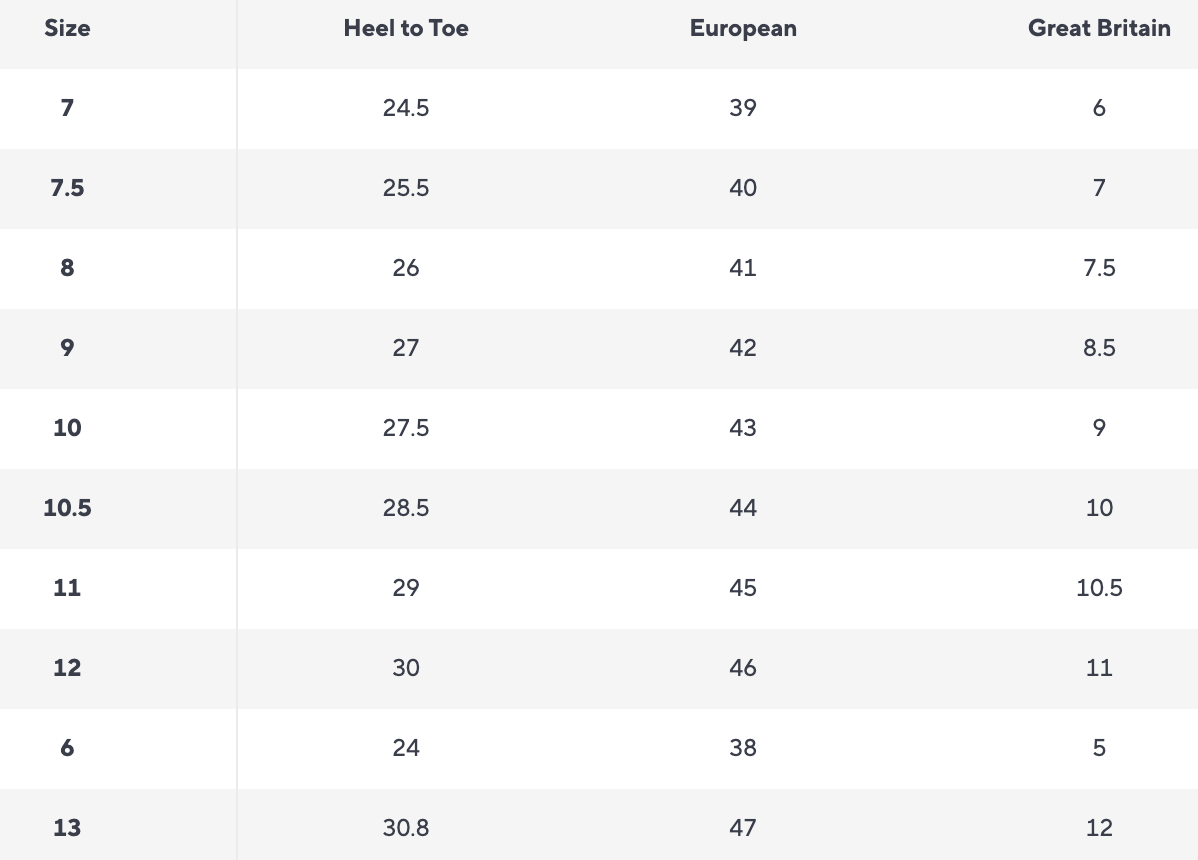Image resolution: width=1198 pixels, height=860 pixels.
Task: Click the Size column header
Action: (67, 28)
